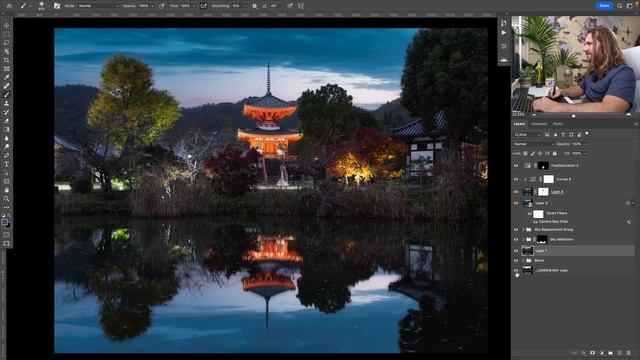Viewport: 640px width, 360px height.
Task: Open the layer filter Kind dropdown
Action: coord(528,134)
